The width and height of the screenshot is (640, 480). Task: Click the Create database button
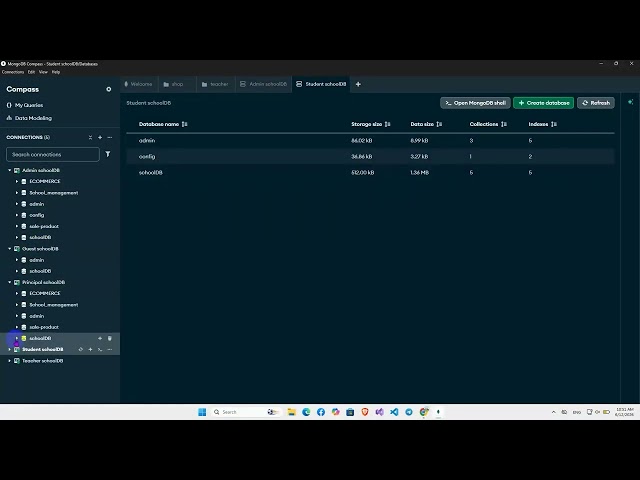[544, 103]
